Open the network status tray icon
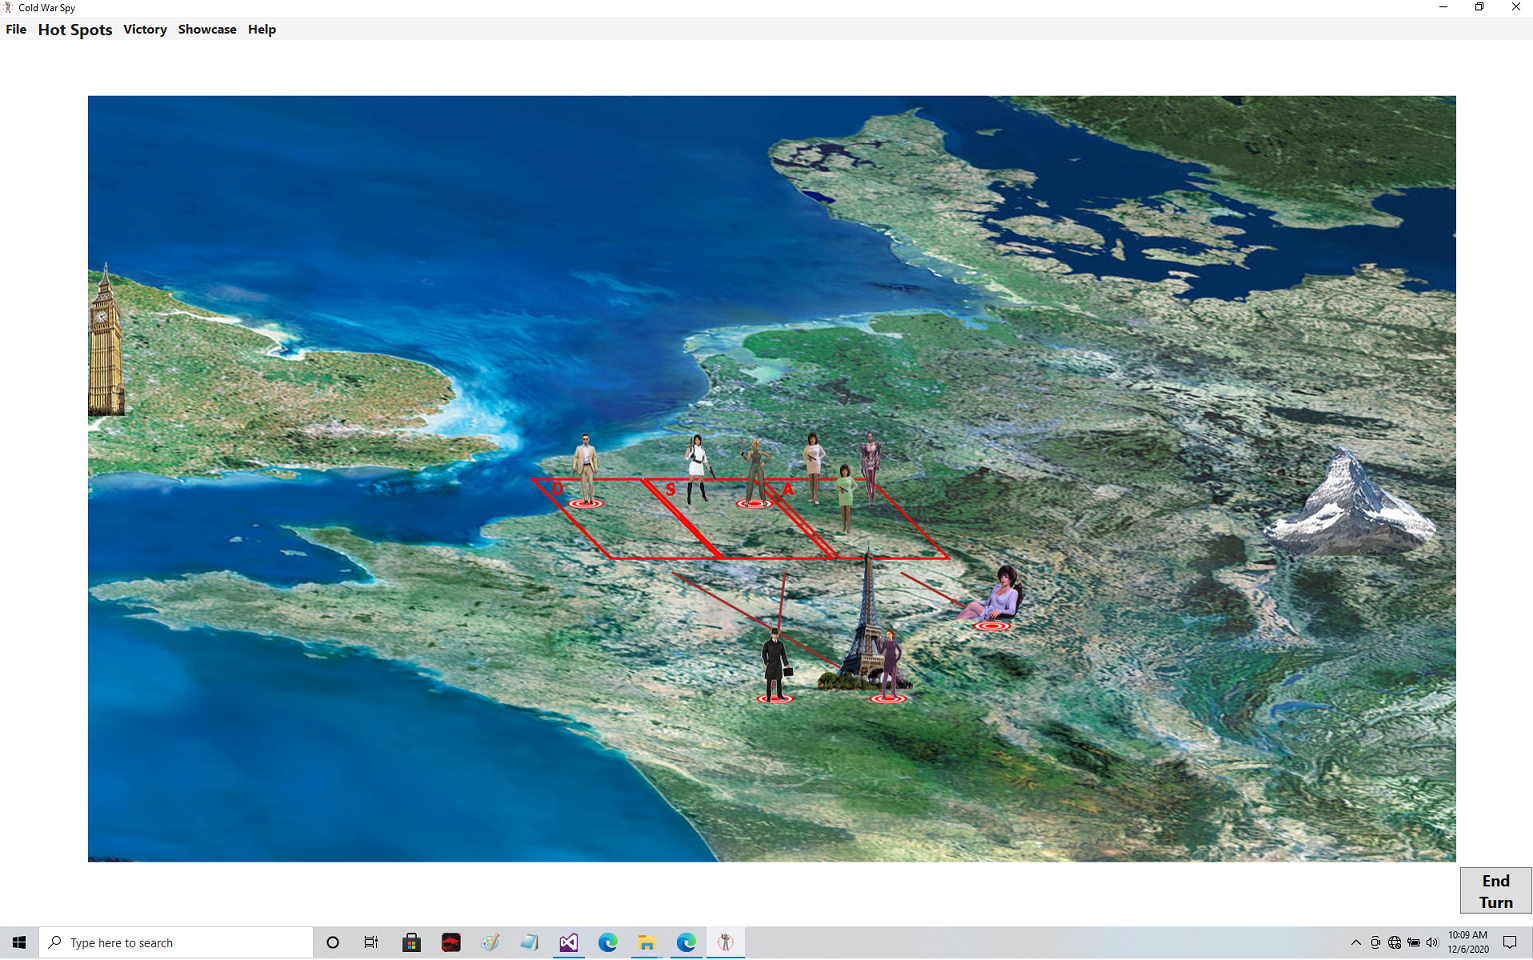The width and height of the screenshot is (1533, 960). (x=1394, y=942)
